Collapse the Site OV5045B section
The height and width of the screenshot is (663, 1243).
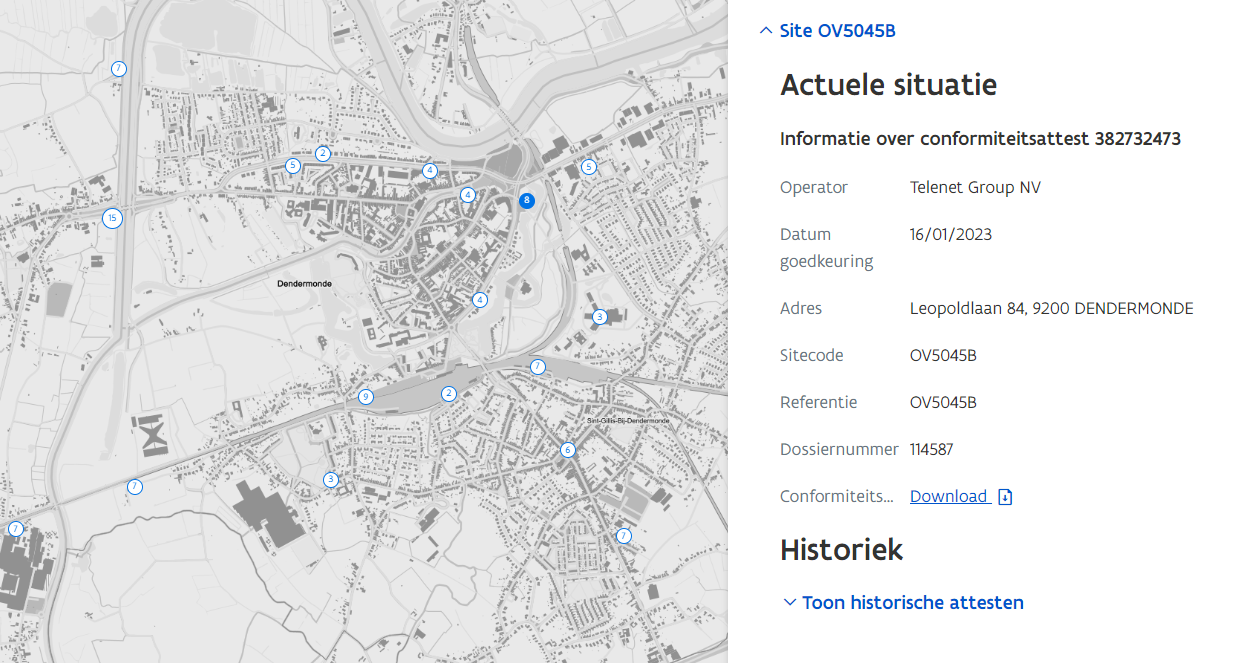(x=827, y=31)
